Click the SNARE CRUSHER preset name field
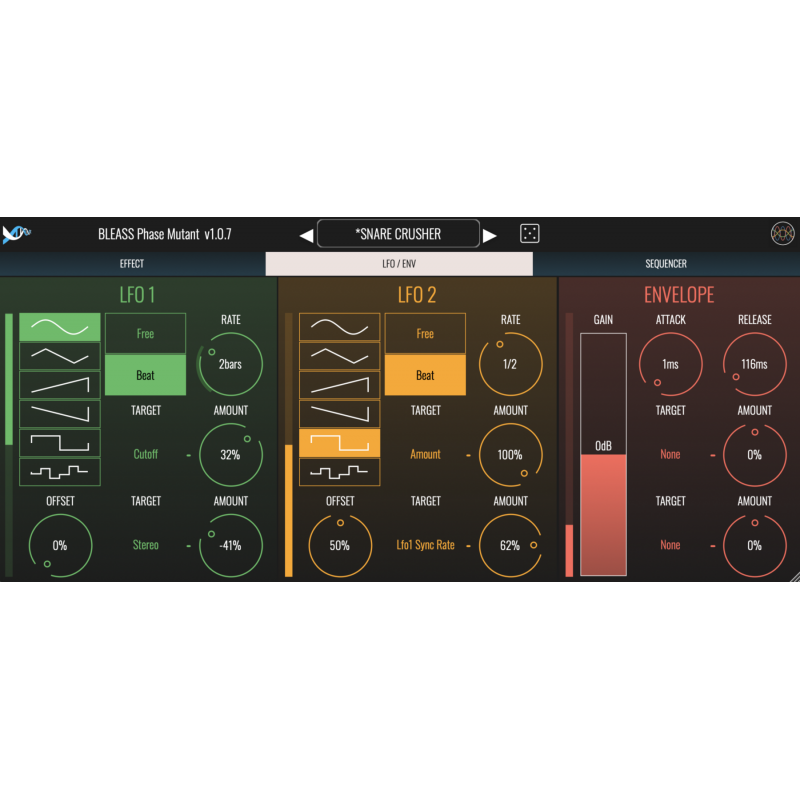This screenshot has width=800, height=800. point(398,234)
